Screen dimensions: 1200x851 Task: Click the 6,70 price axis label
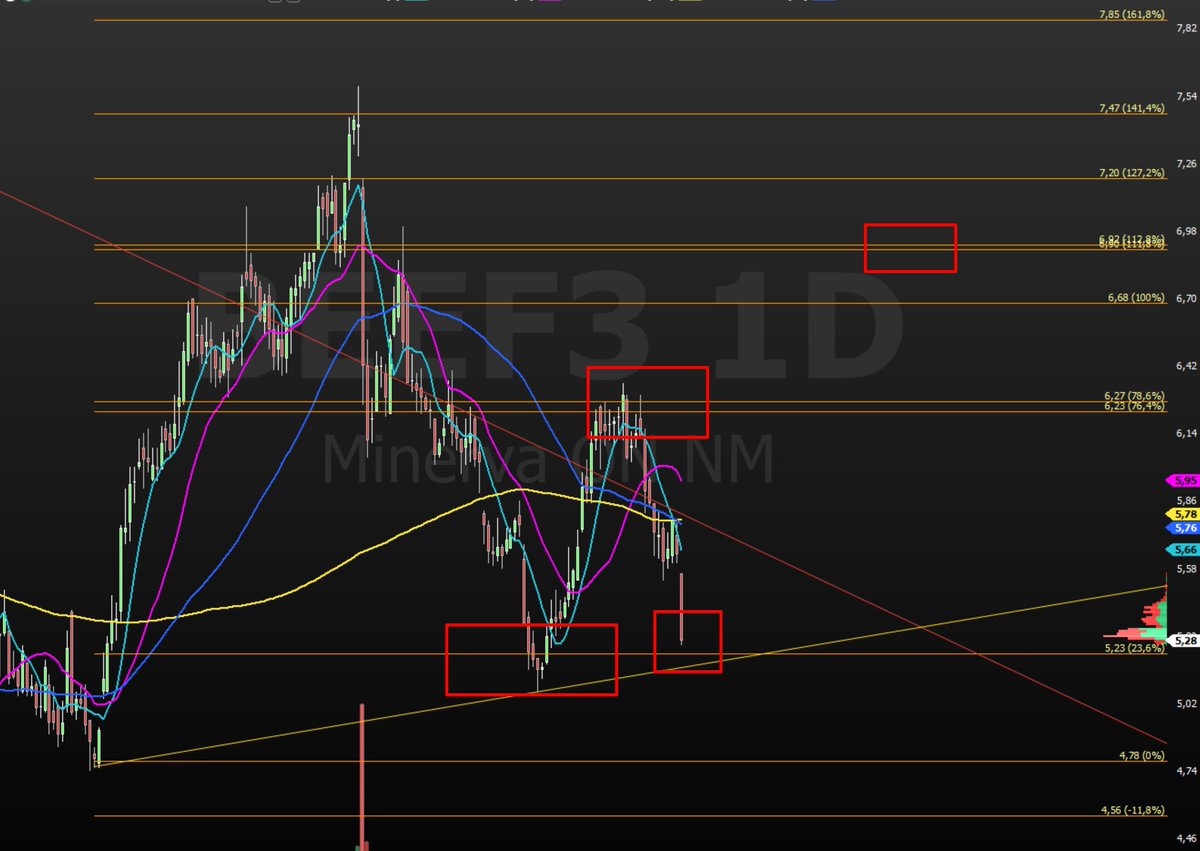(x=1187, y=298)
